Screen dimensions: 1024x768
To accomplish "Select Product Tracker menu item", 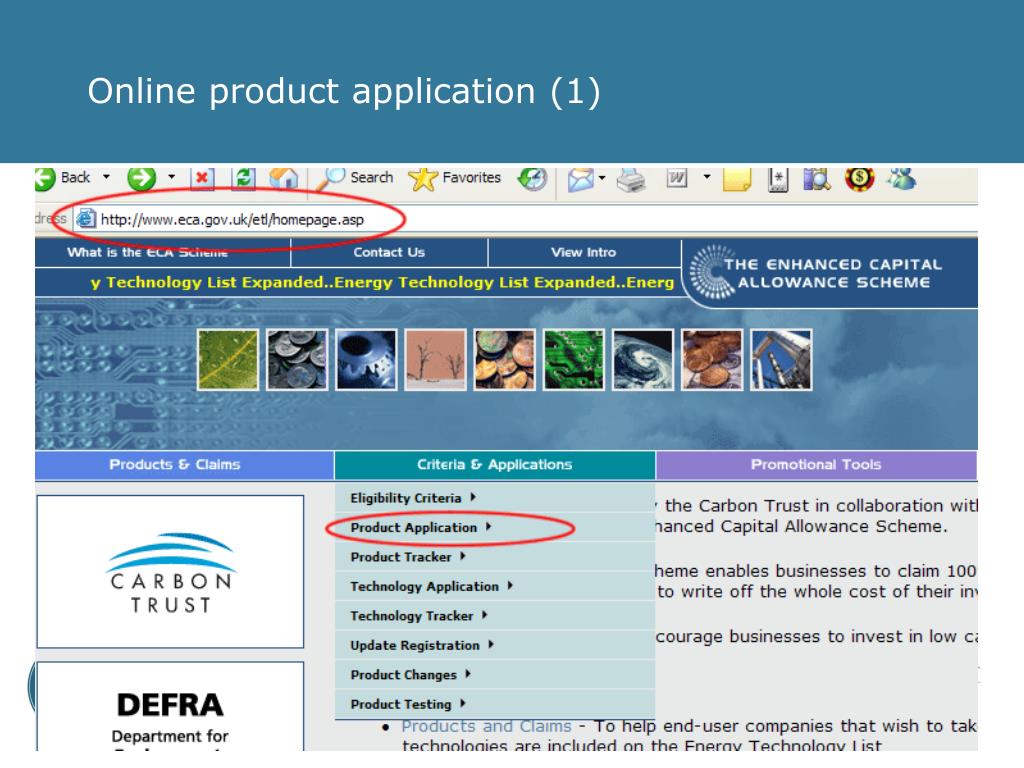I will coord(495,556).
